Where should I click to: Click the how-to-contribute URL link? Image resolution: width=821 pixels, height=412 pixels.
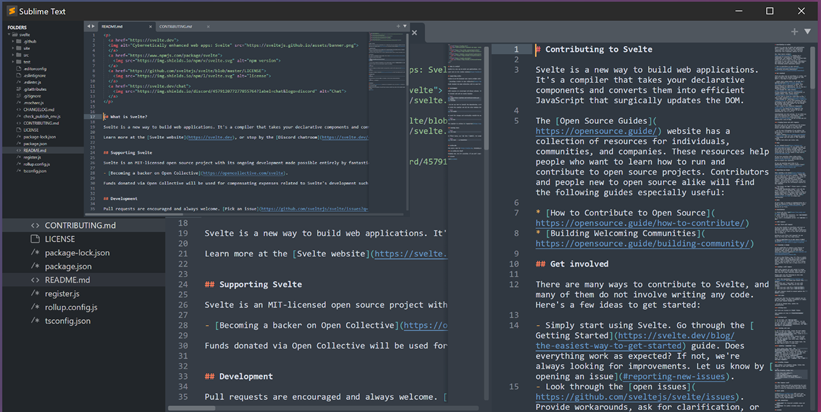pyautogui.click(x=639, y=223)
